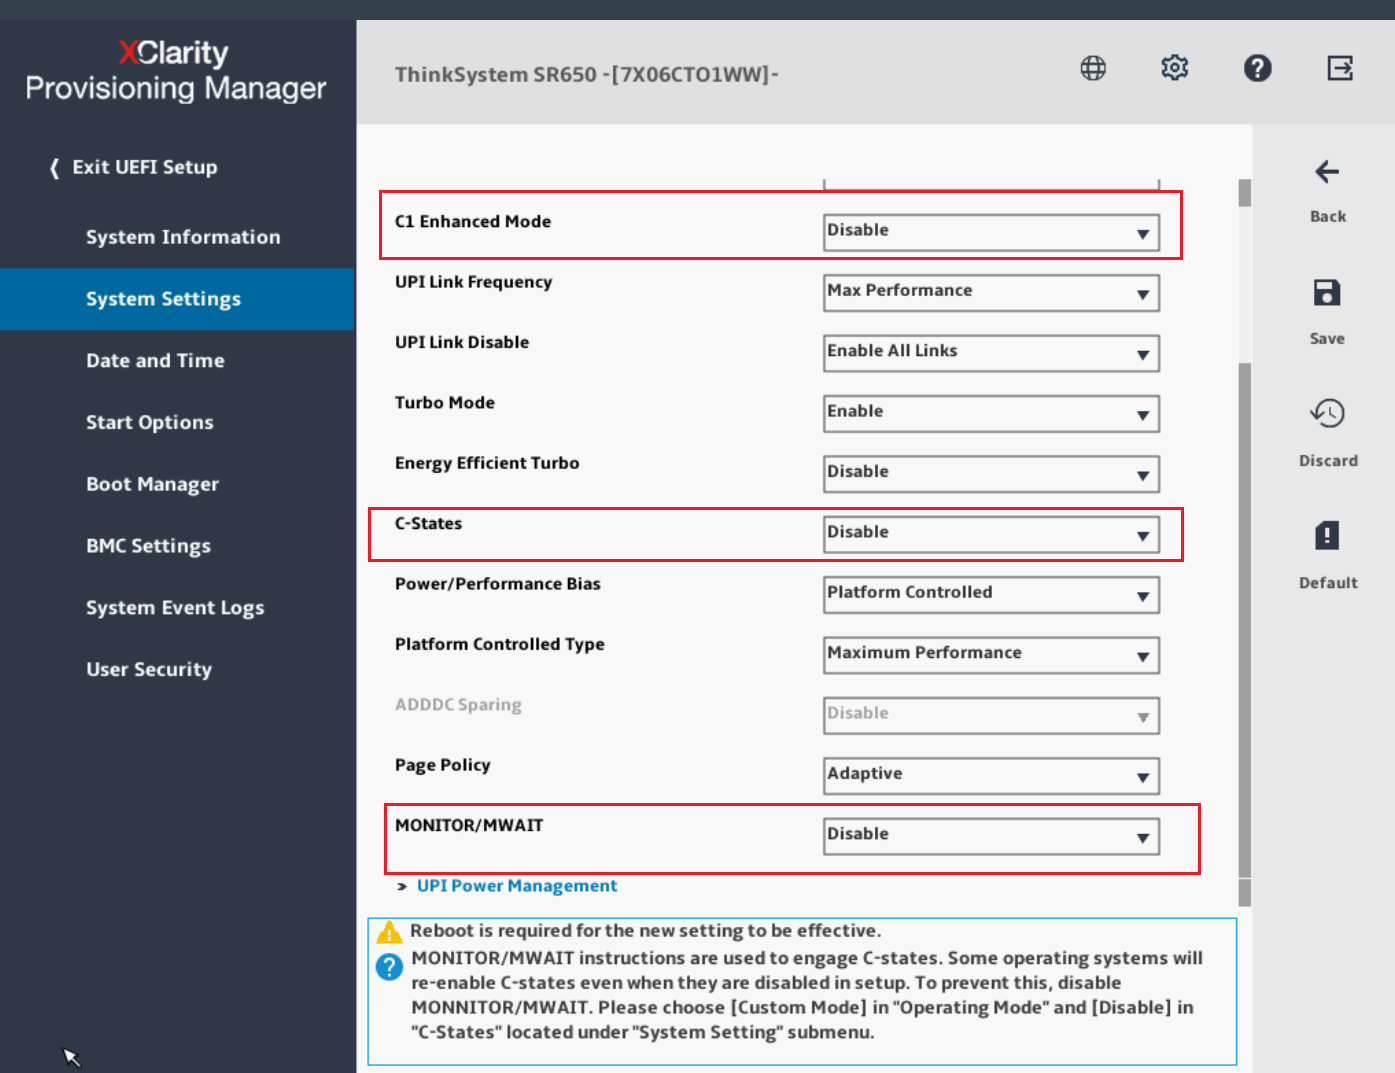Click the exit icon in header
The height and width of the screenshot is (1073, 1395).
coord(1340,68)
